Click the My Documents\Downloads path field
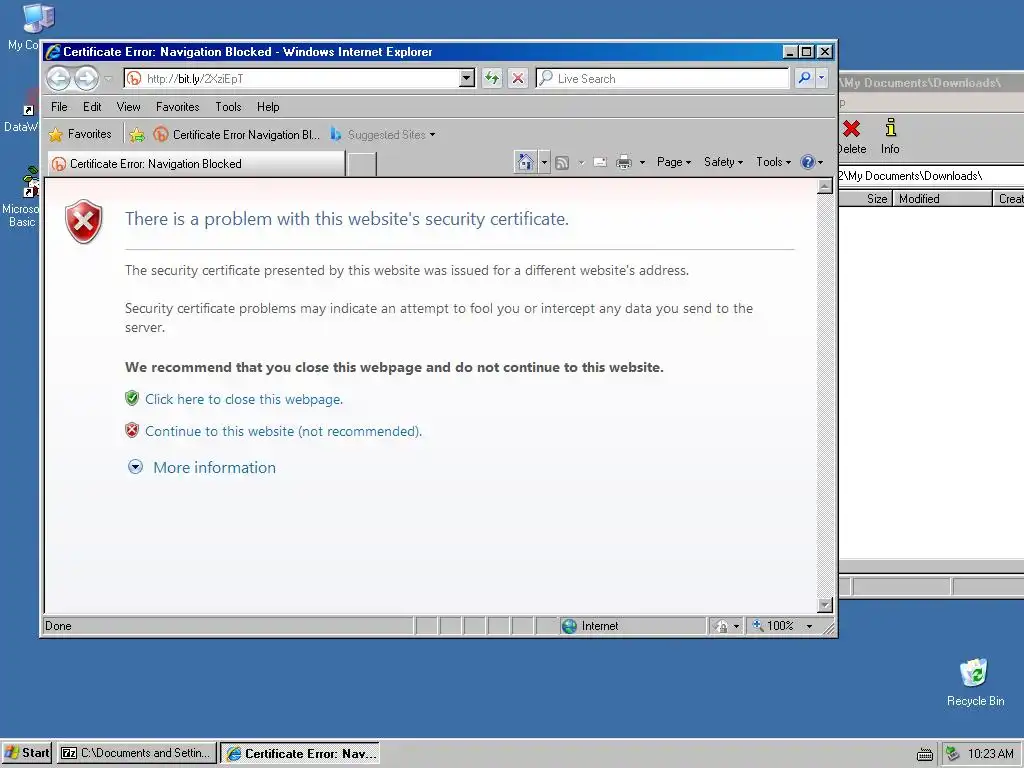 click(931, 176)
